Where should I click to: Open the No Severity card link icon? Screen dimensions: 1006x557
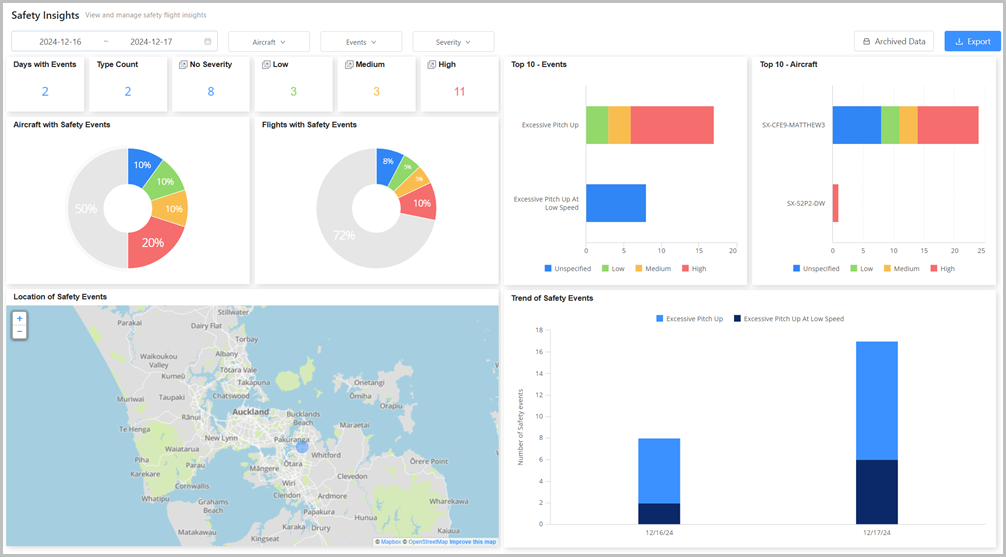[183, 65]
